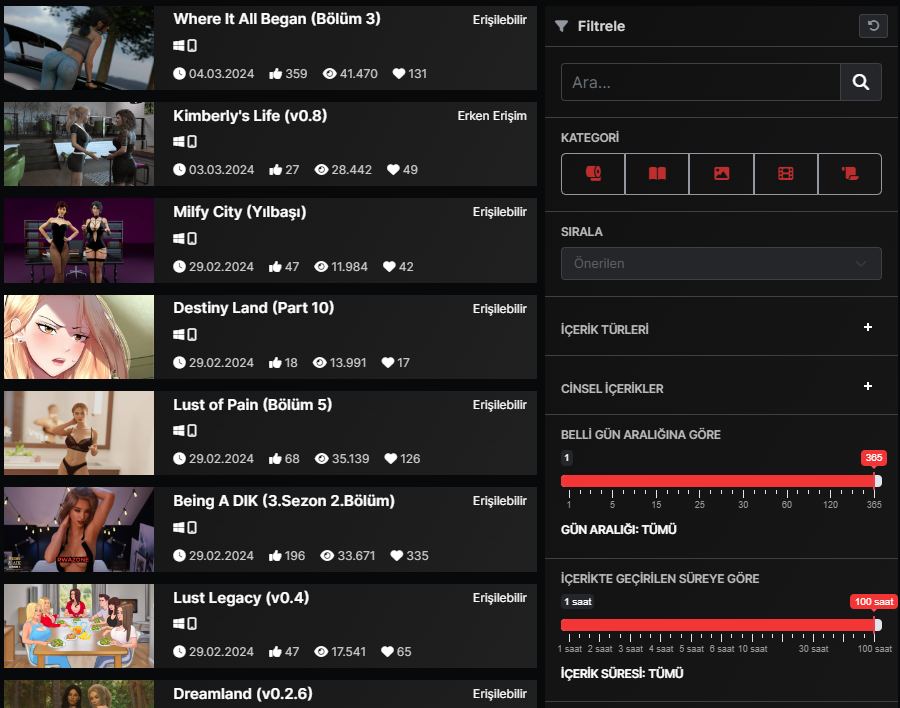Select the film strip category icon
The image size is (900, 708).
786,173
